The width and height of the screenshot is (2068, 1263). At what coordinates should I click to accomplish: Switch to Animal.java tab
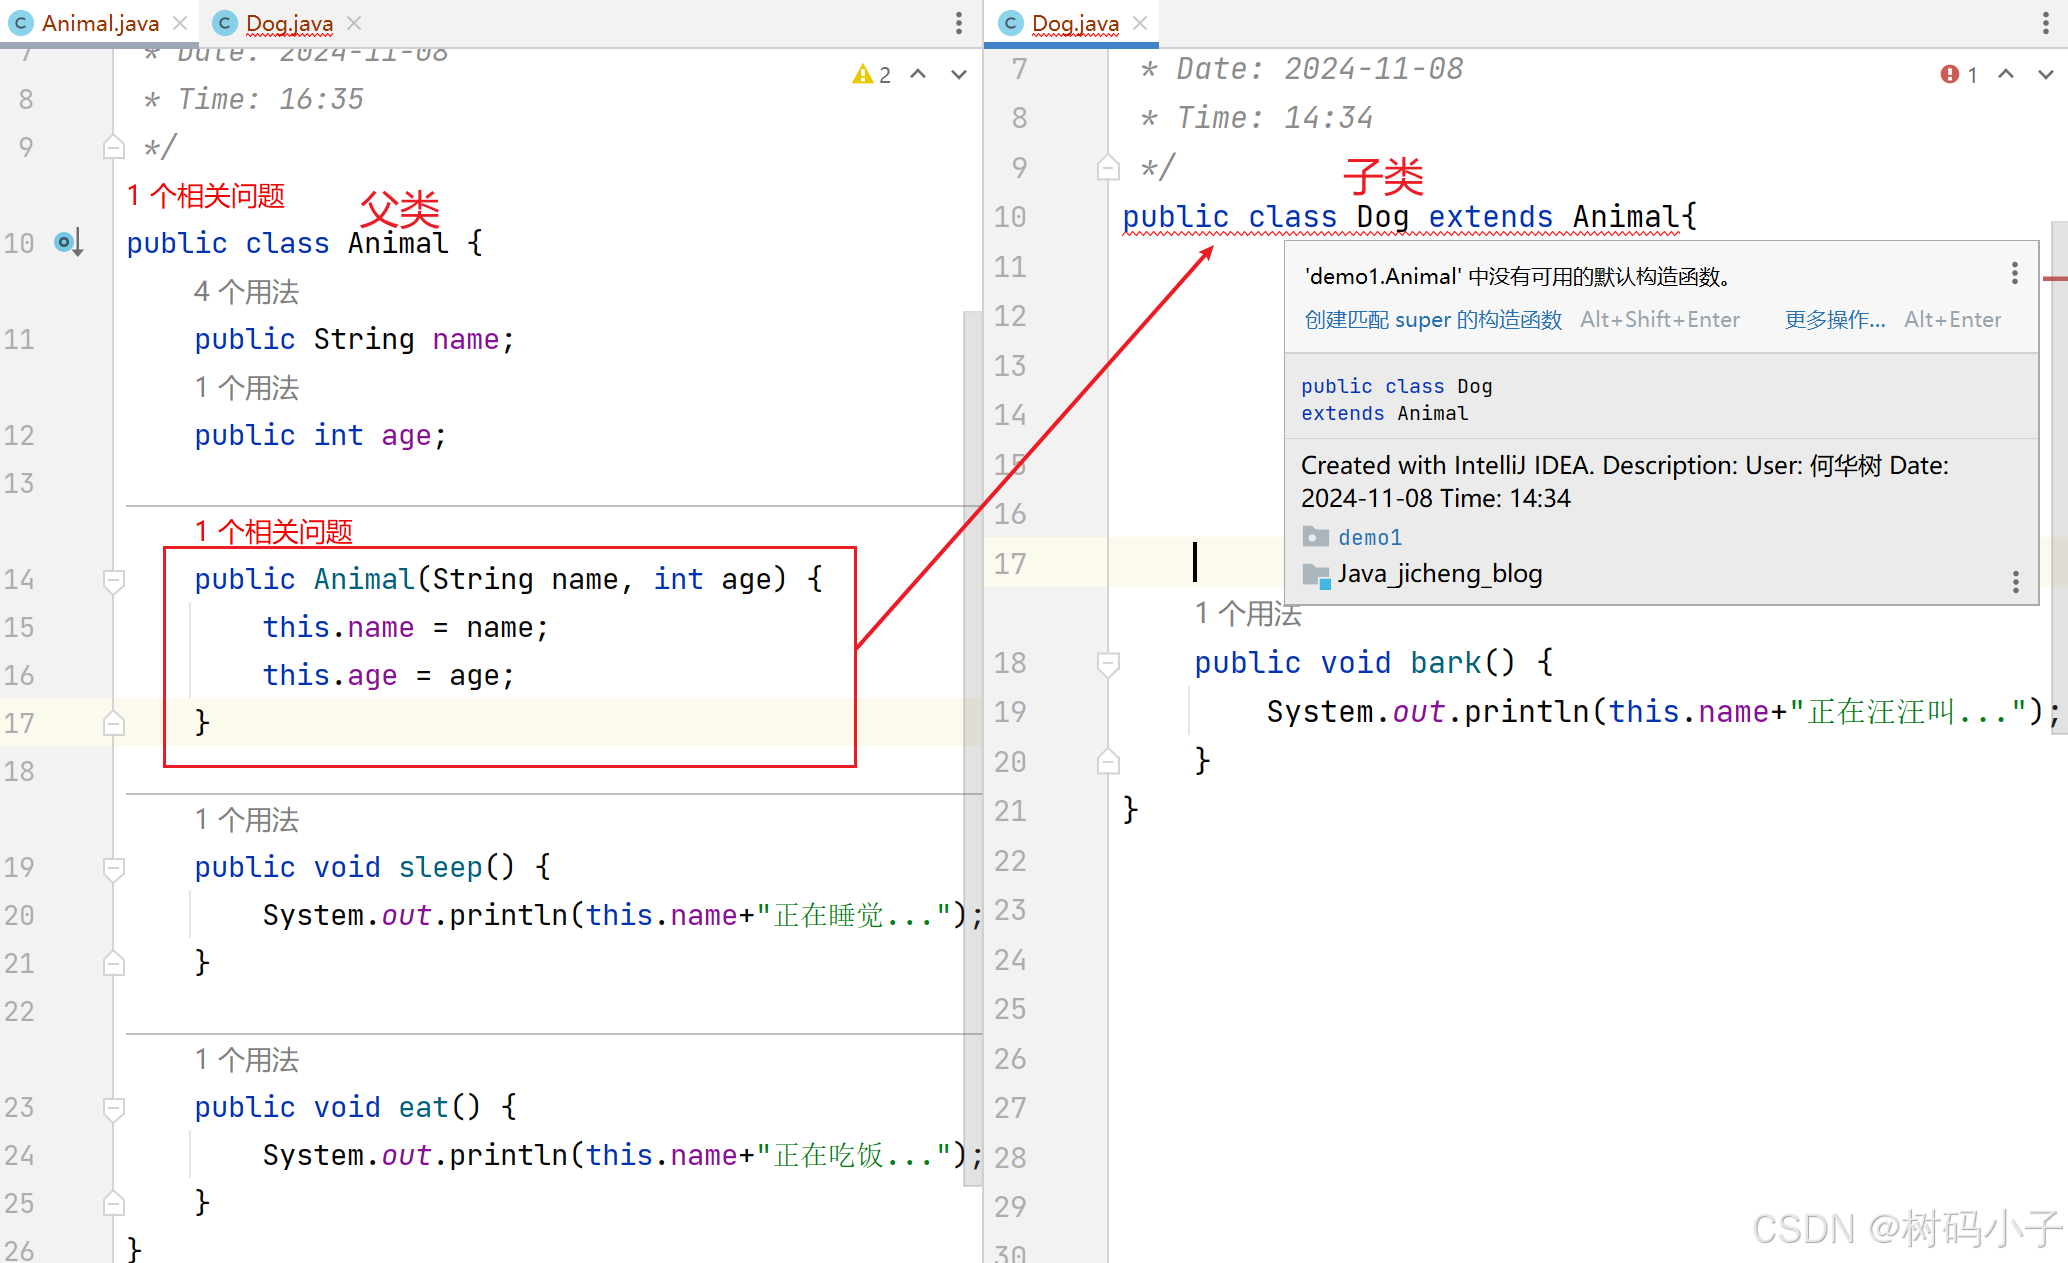(x=99, y=23)
